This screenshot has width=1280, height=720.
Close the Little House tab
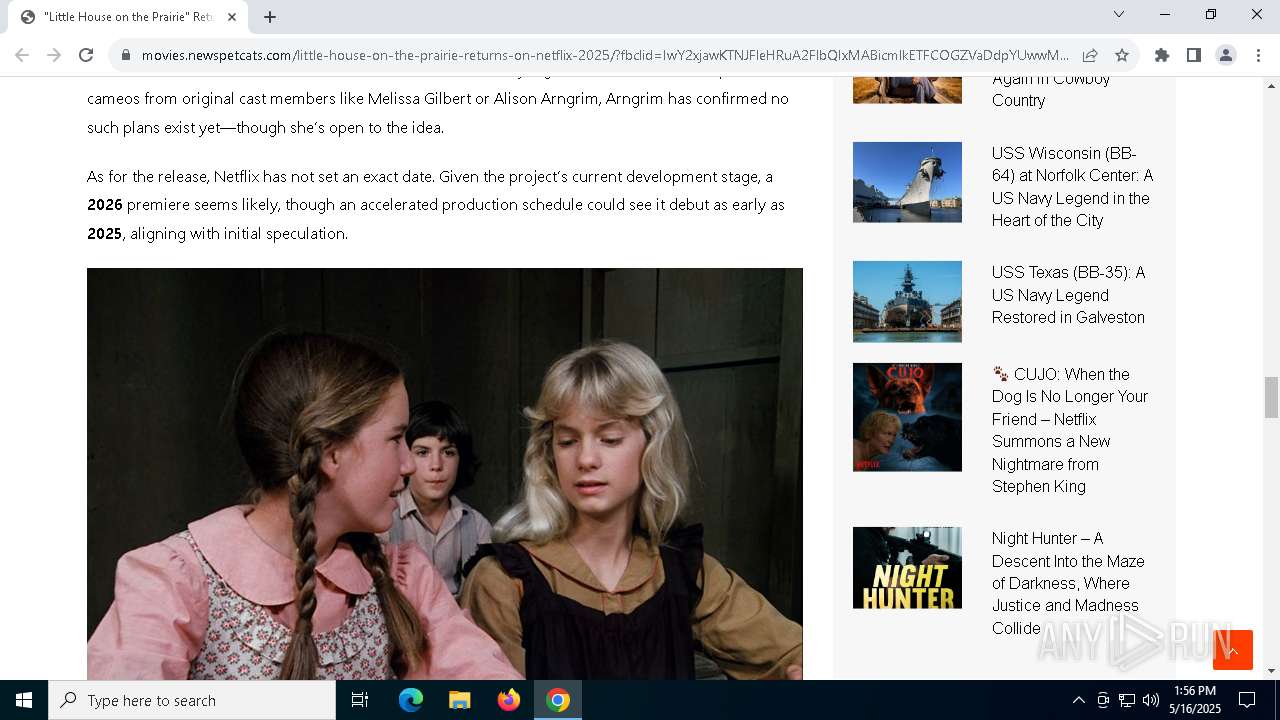pos(232,17)
